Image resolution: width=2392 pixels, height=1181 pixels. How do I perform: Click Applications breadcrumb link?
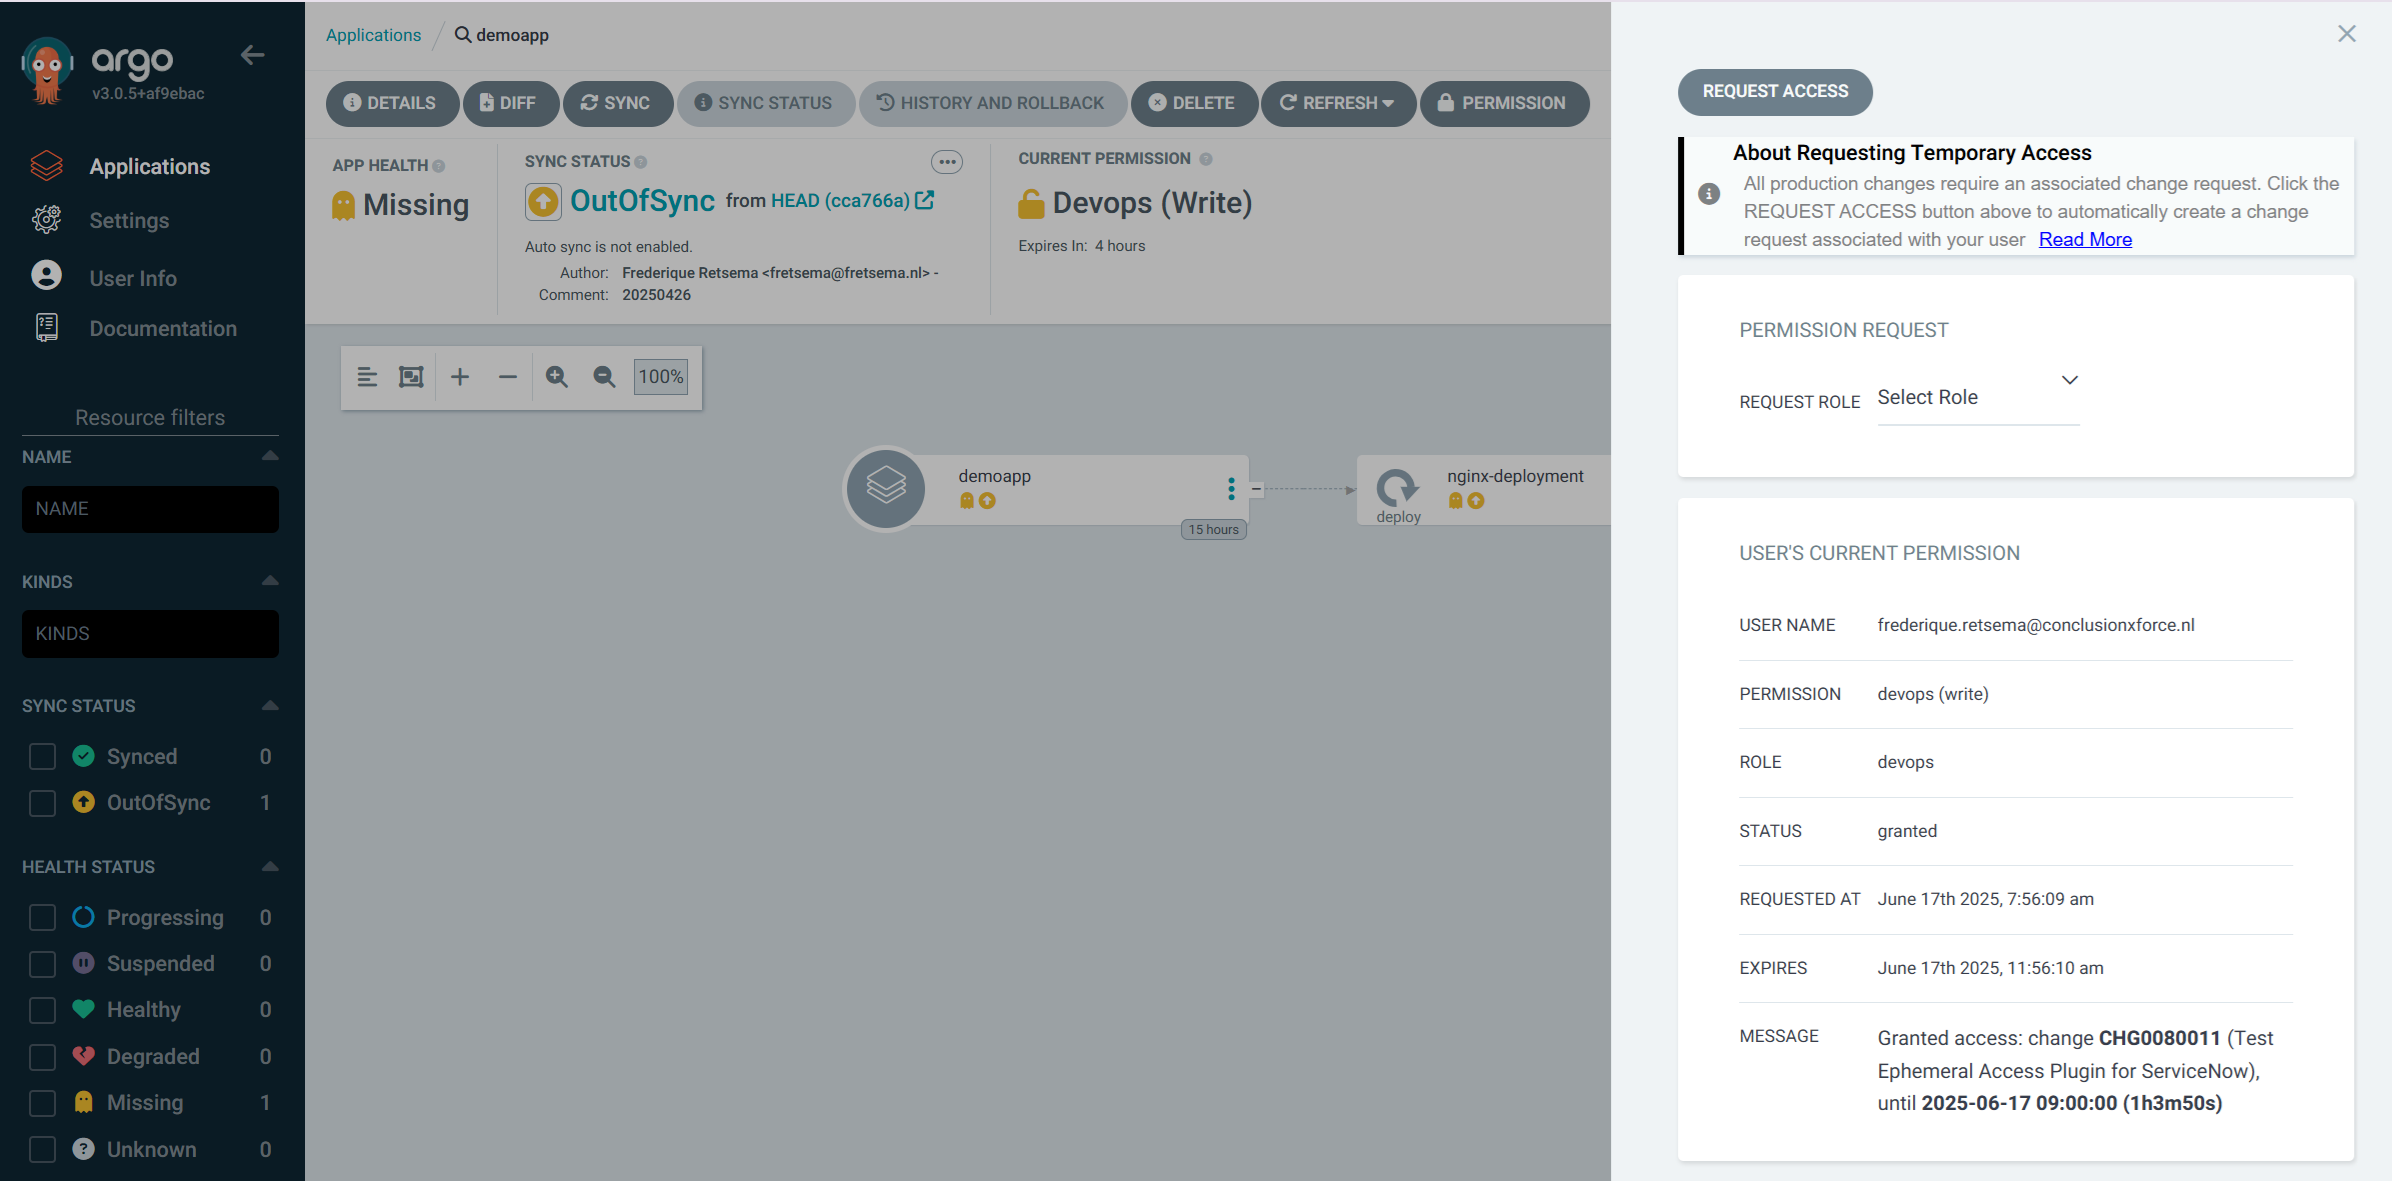[373, 35]
